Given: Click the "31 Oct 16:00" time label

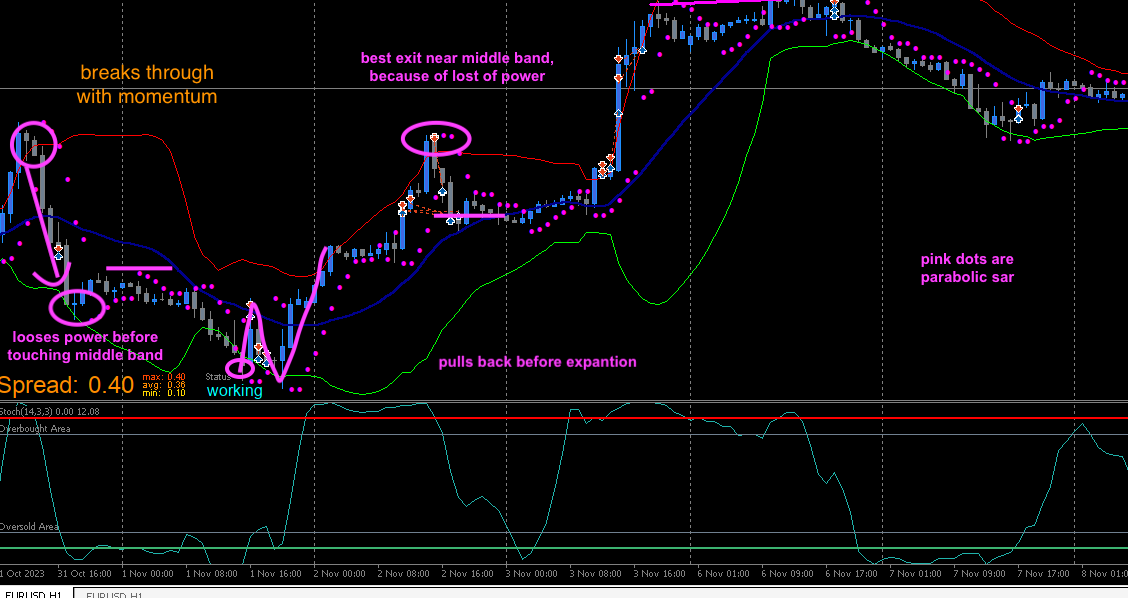Looking at the screenshot, I should [84, 574].
